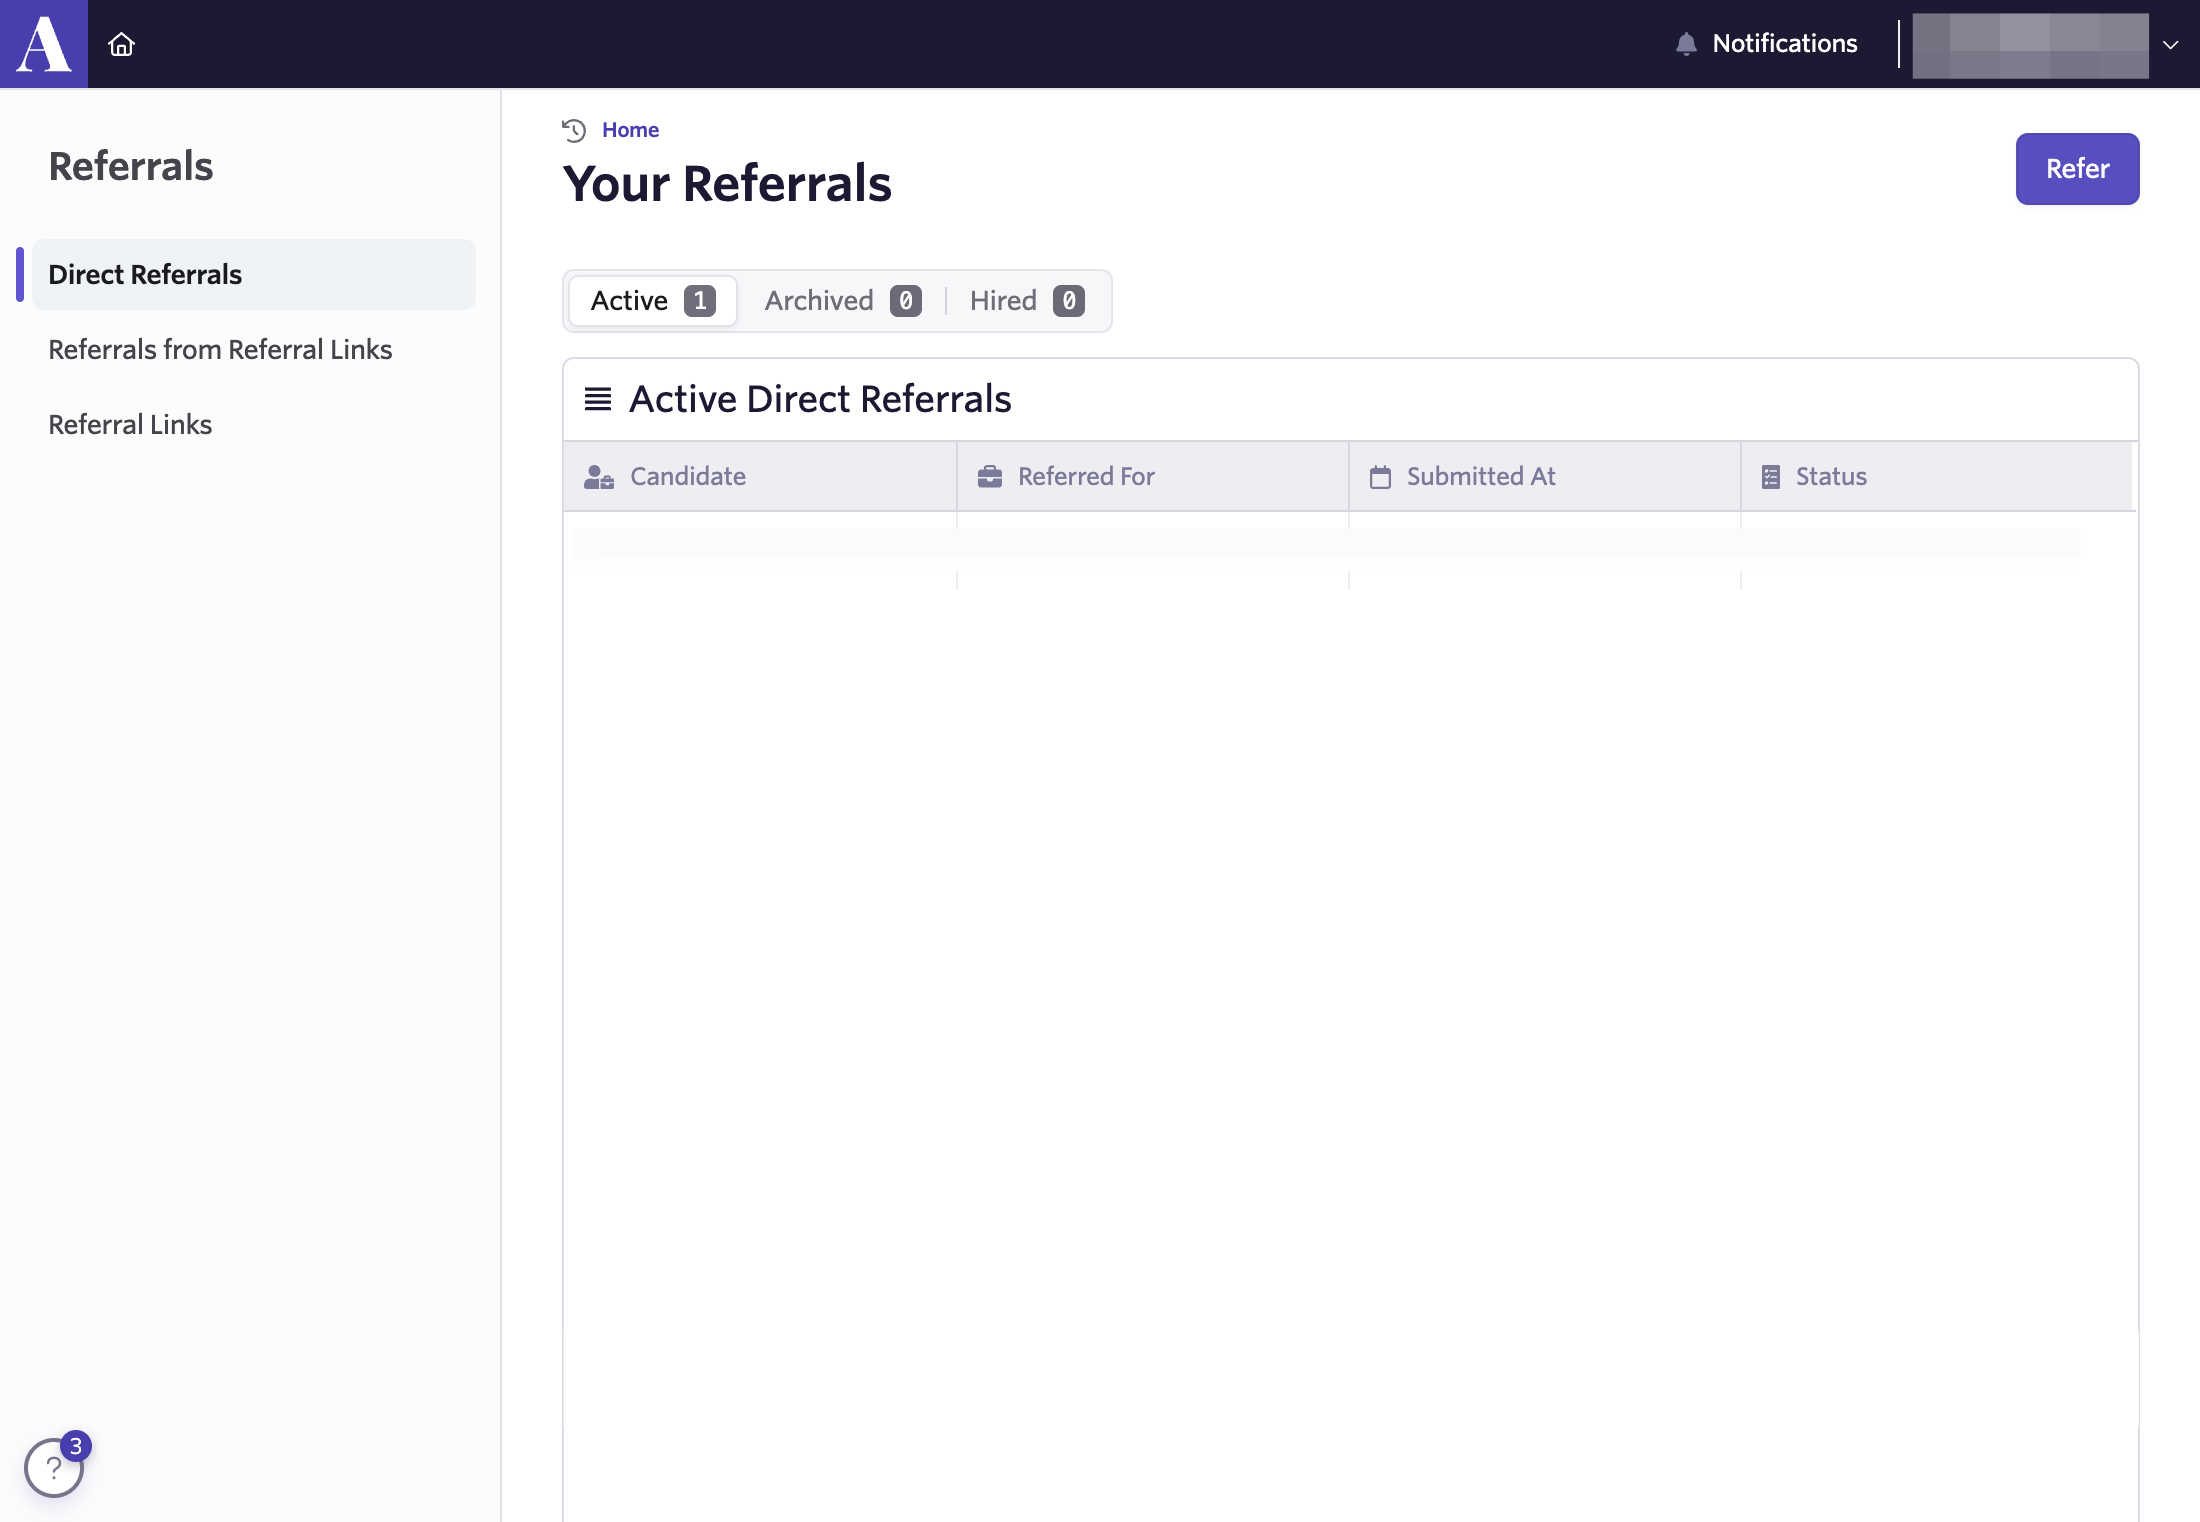Switch to the Active tab
This screenshot has width=2200, height=1522.
pos(653,301)
